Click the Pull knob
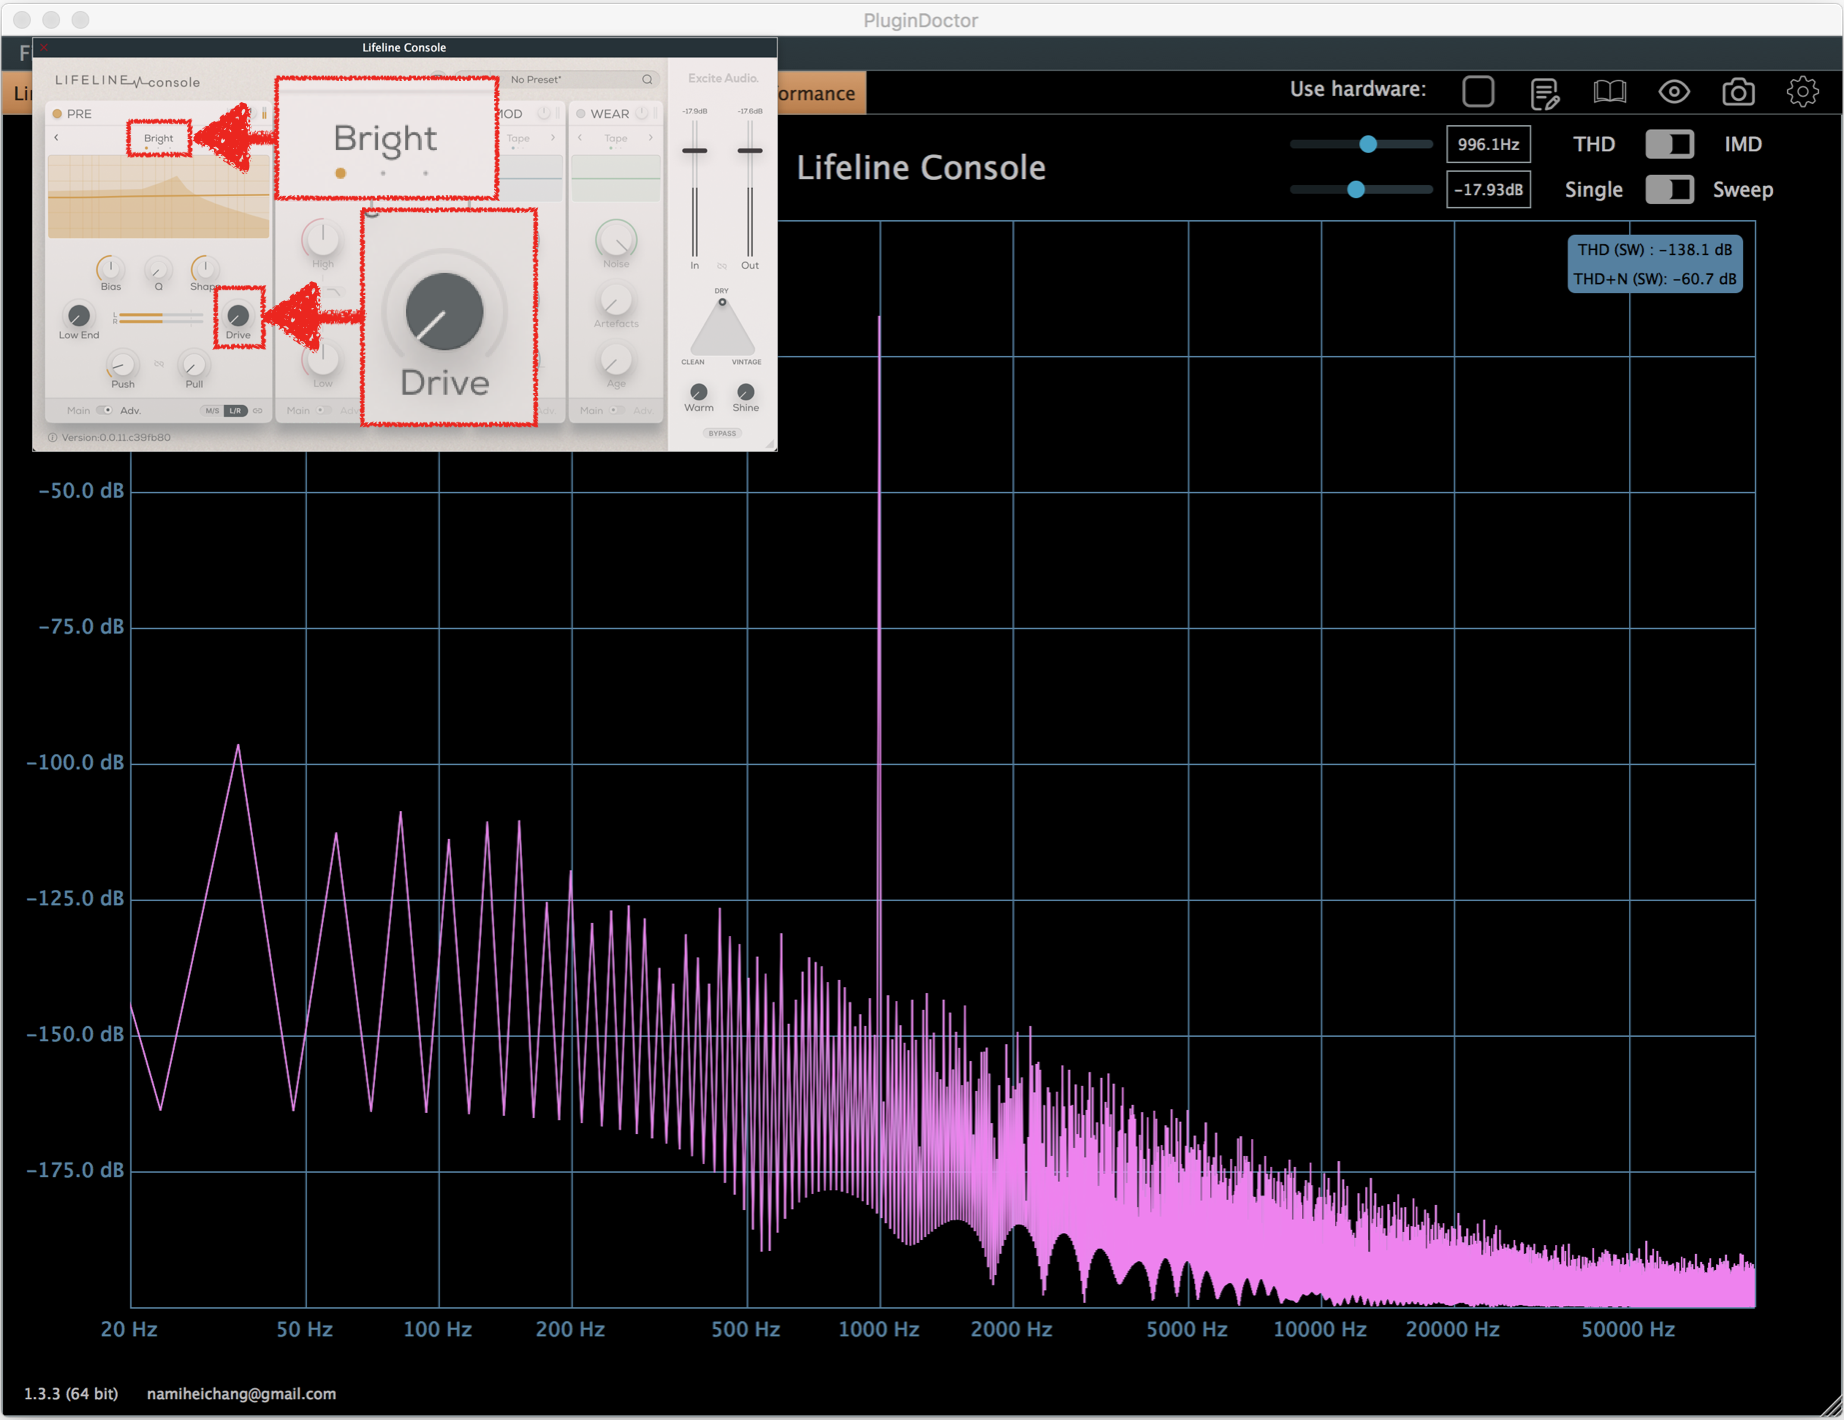The image size is (1844, 1420). point(194,365)
